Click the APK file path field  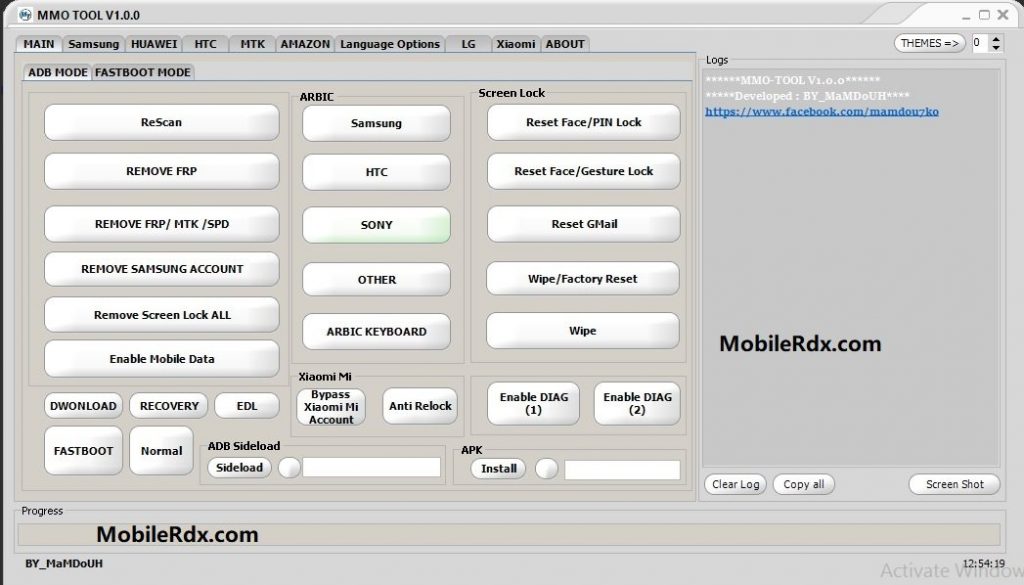(622, 470)
